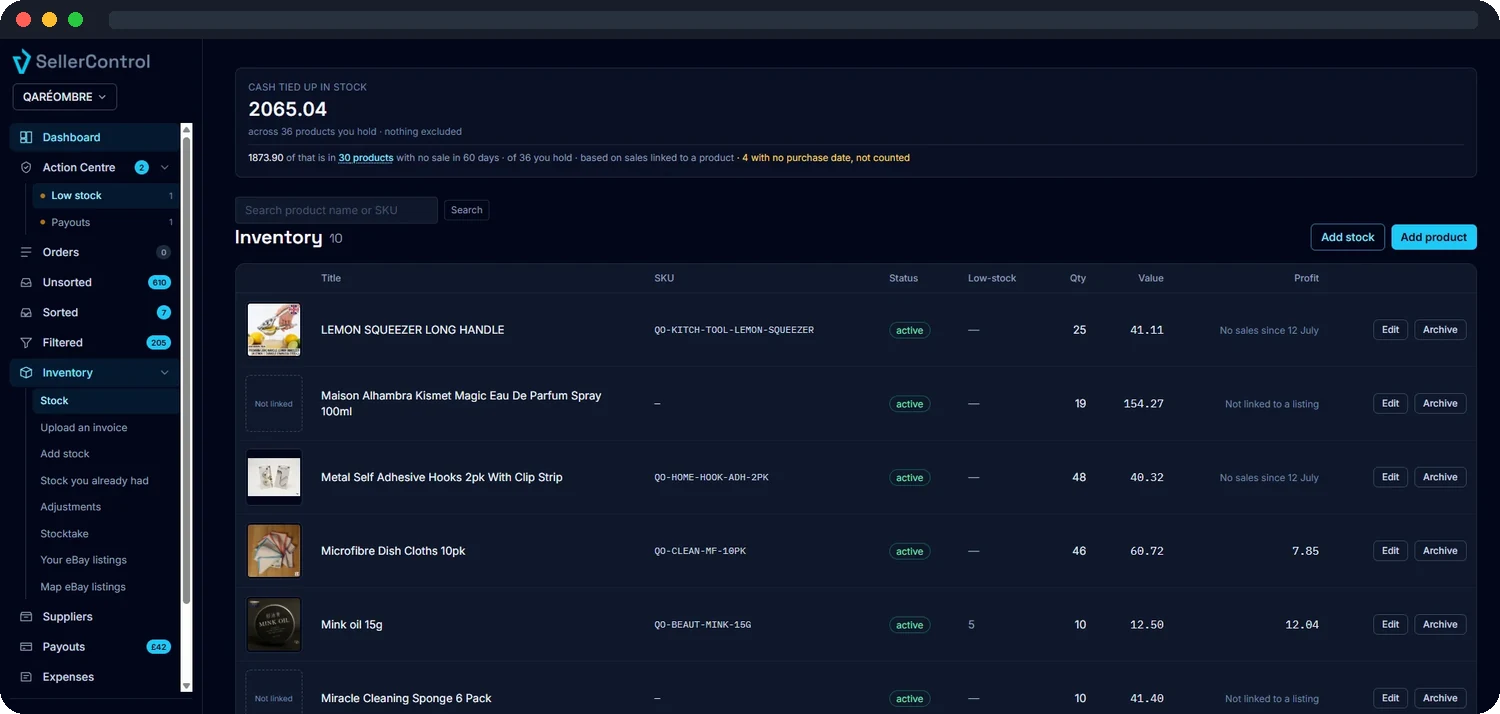Archive the Mink oil 15g product
Image resolution: width=1500 pixels, height=714 pixels.
tap(1440, 624)
